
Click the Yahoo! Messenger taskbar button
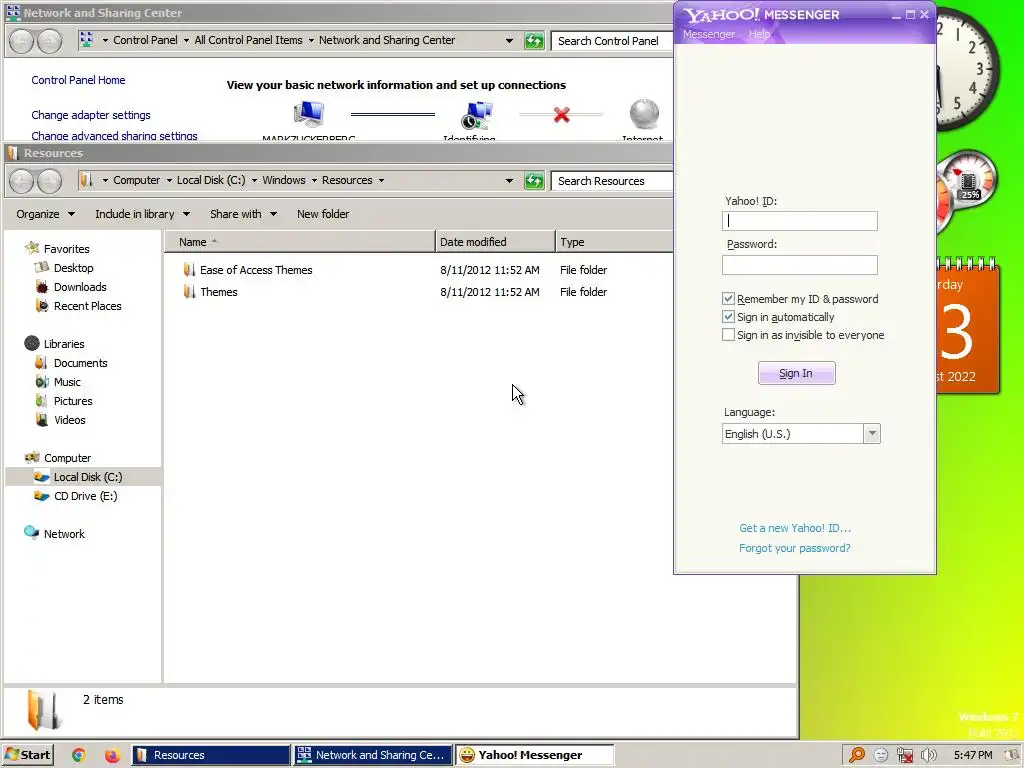[x=535, y=755]
